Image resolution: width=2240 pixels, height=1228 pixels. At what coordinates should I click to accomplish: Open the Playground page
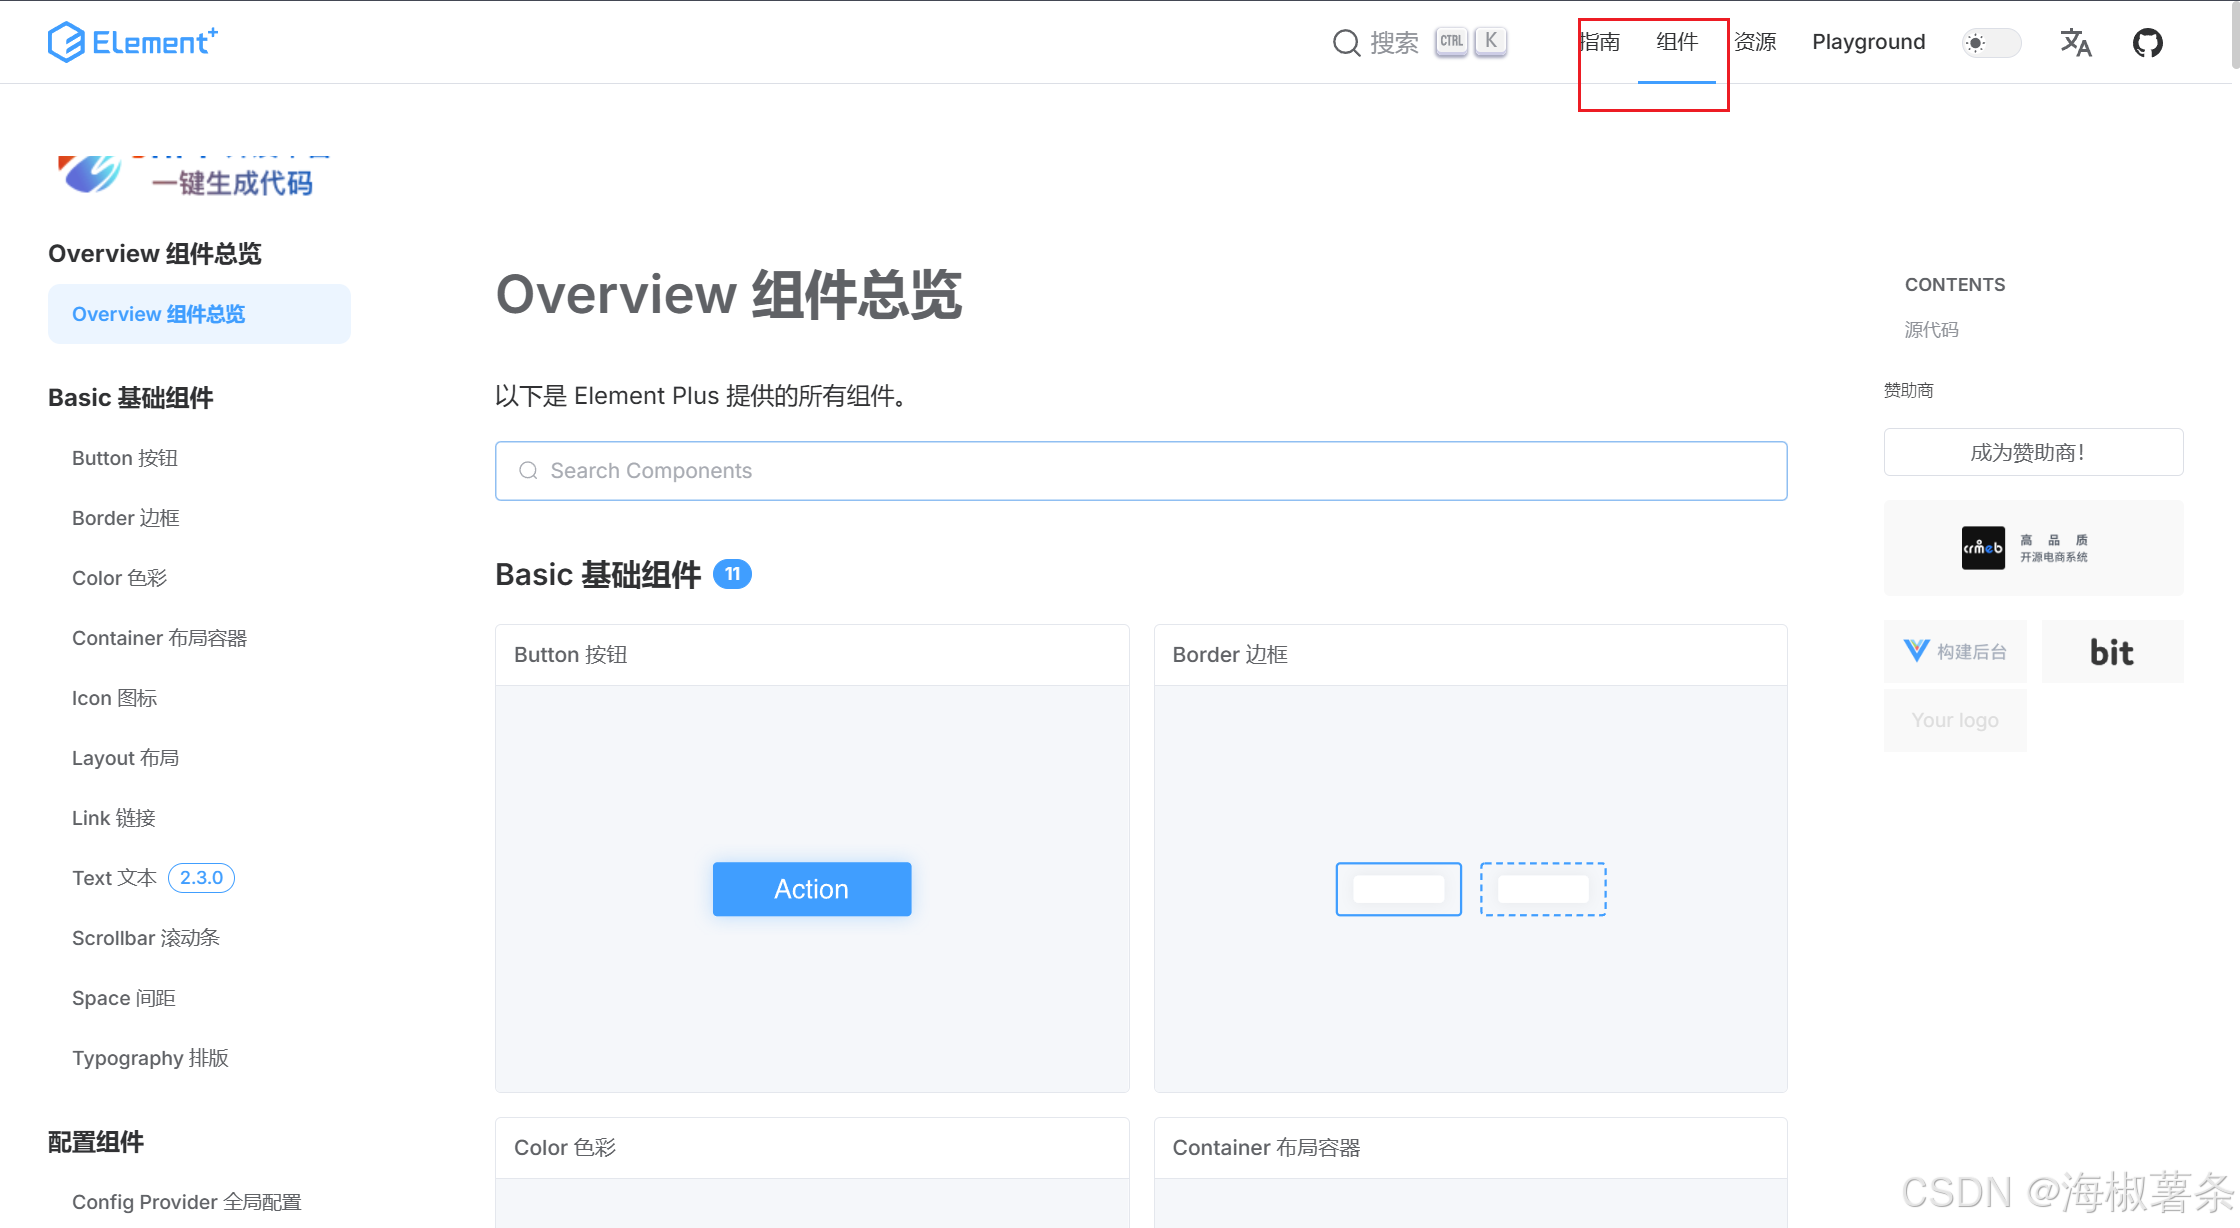coord(1868,42)
